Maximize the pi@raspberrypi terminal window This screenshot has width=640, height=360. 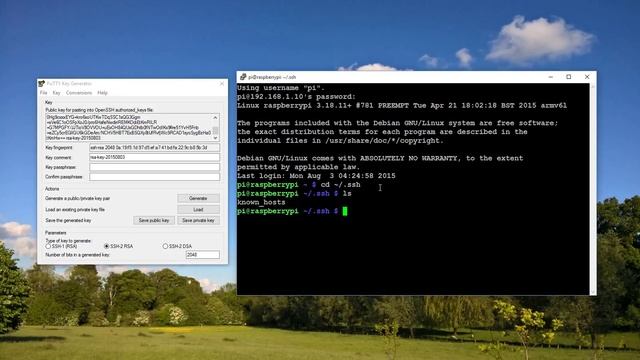(569, 77)
